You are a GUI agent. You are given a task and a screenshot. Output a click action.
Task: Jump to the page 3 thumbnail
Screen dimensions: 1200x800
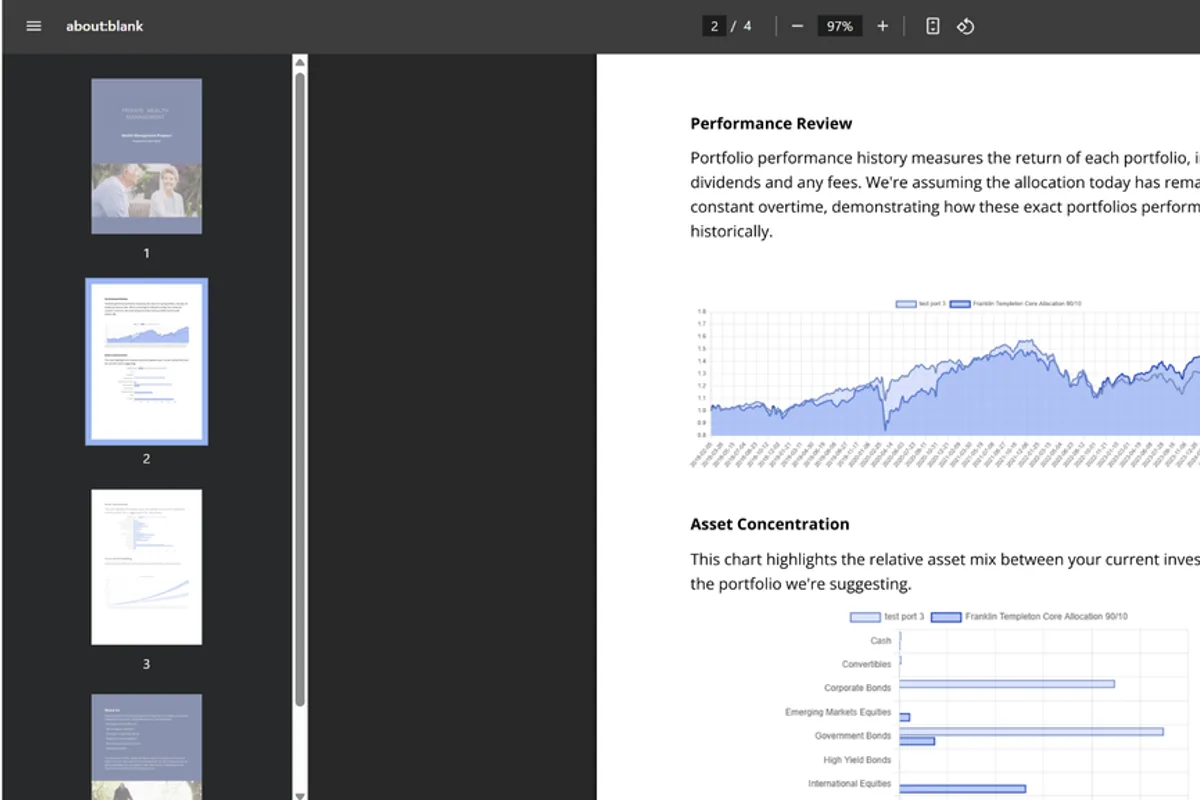point(146,566)
